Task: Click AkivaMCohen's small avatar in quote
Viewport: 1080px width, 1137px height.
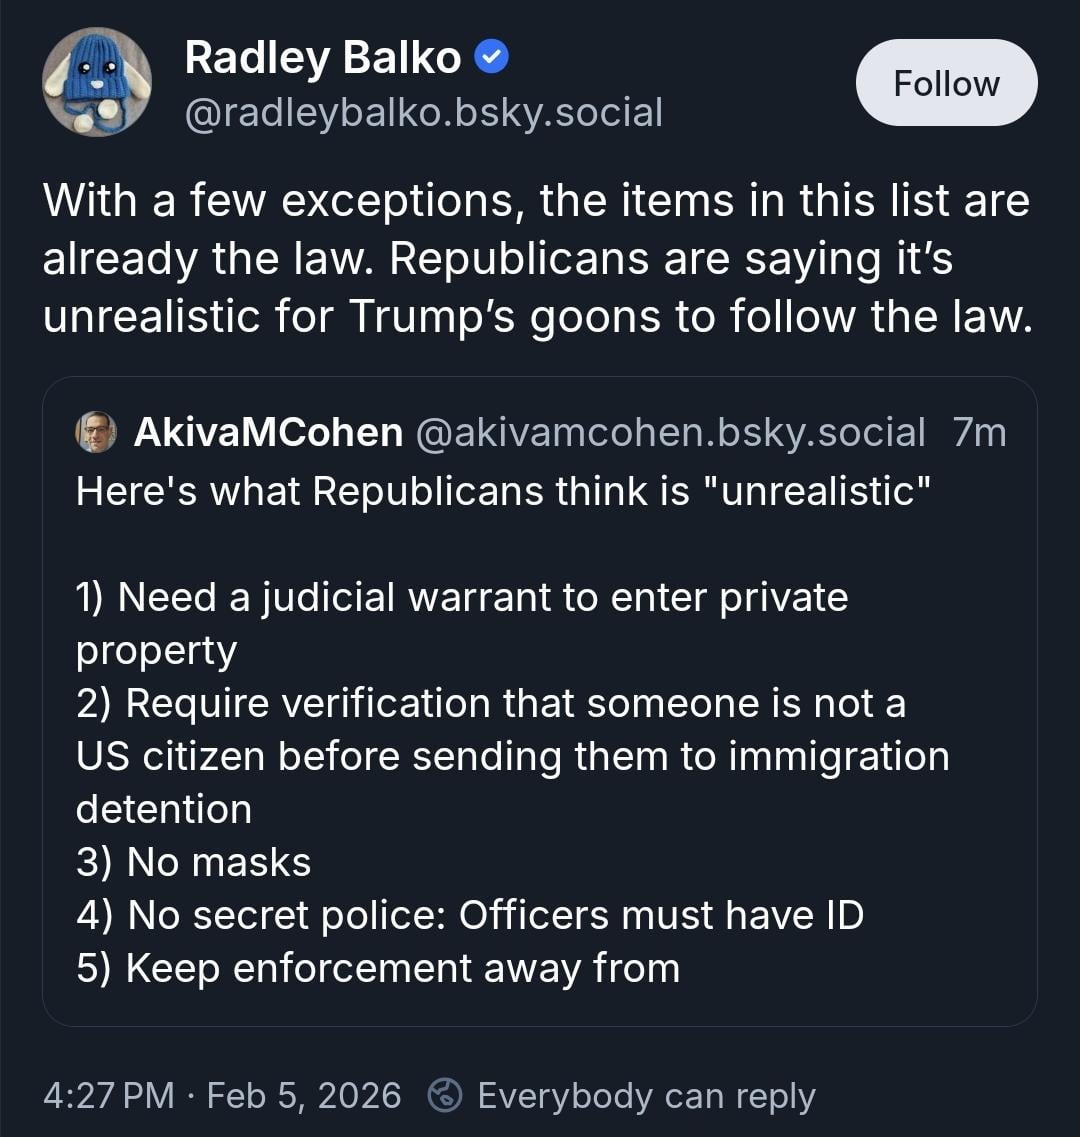Action: [96, 432]
